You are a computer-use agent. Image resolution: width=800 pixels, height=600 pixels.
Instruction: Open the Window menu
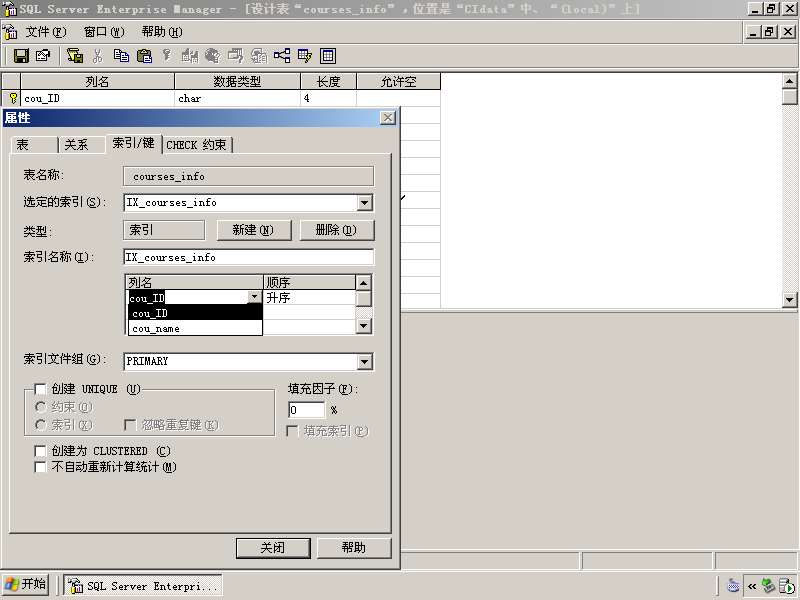pyautogui.click(x=104, y=32)
